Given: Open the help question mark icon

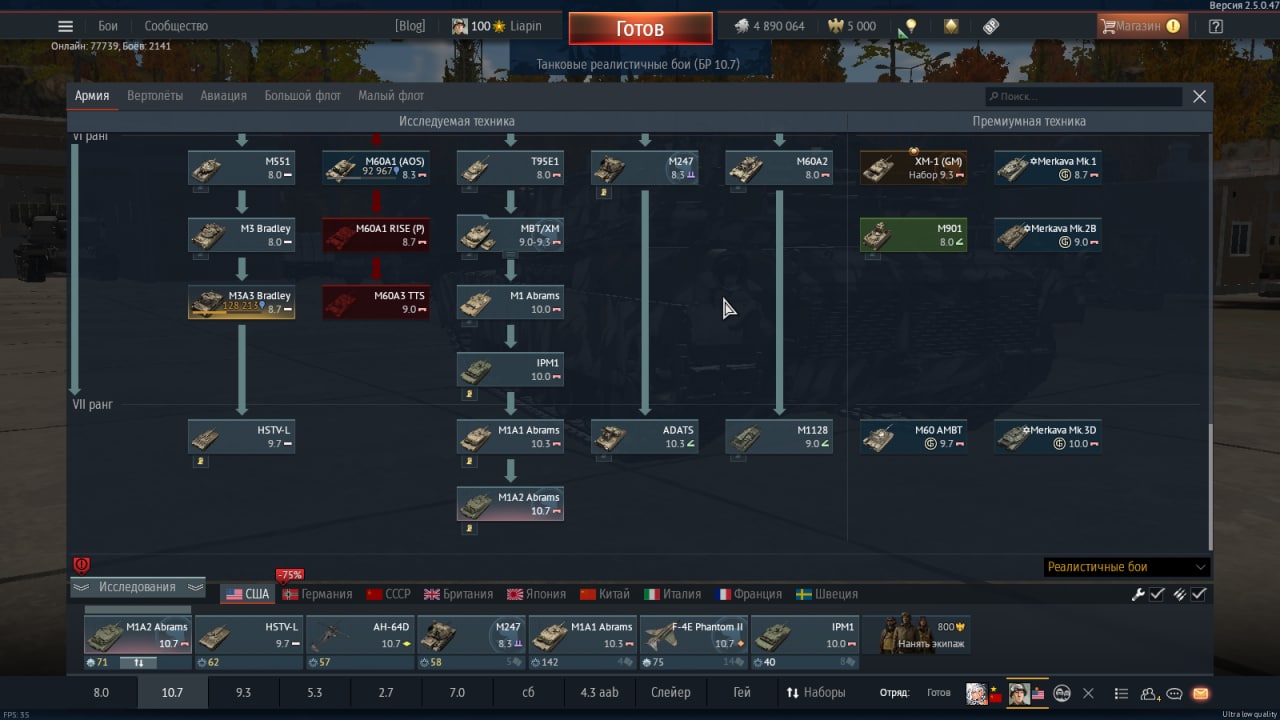Looking at the screenshot, I should point(1215,26).
